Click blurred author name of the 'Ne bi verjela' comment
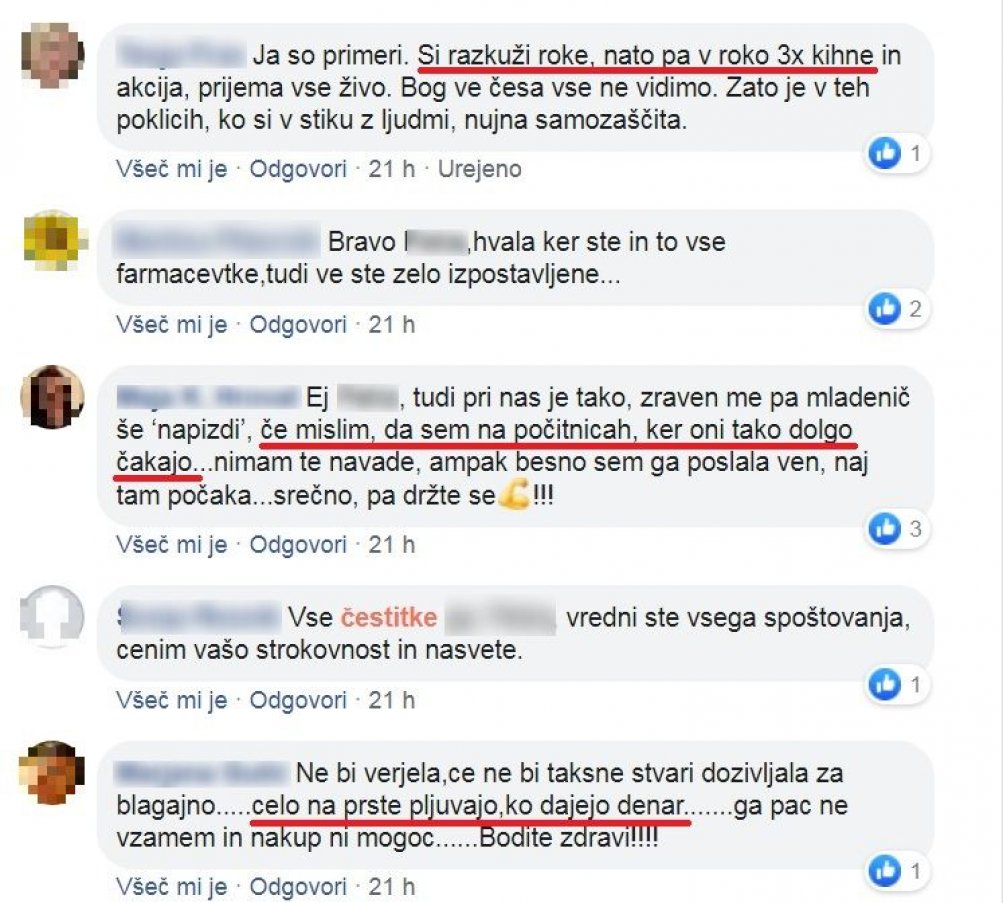 tap(201, 773)
